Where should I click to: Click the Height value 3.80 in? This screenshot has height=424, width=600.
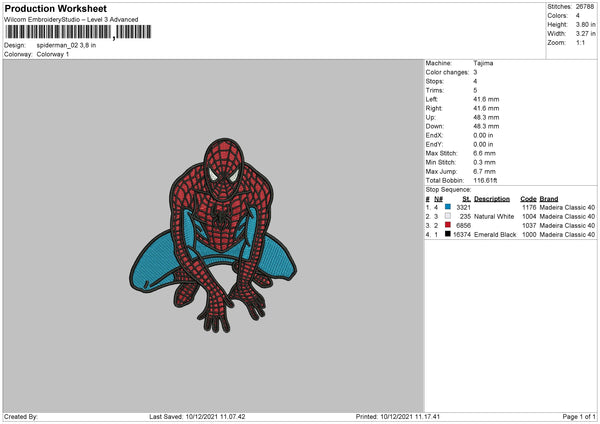pos(585,24)
